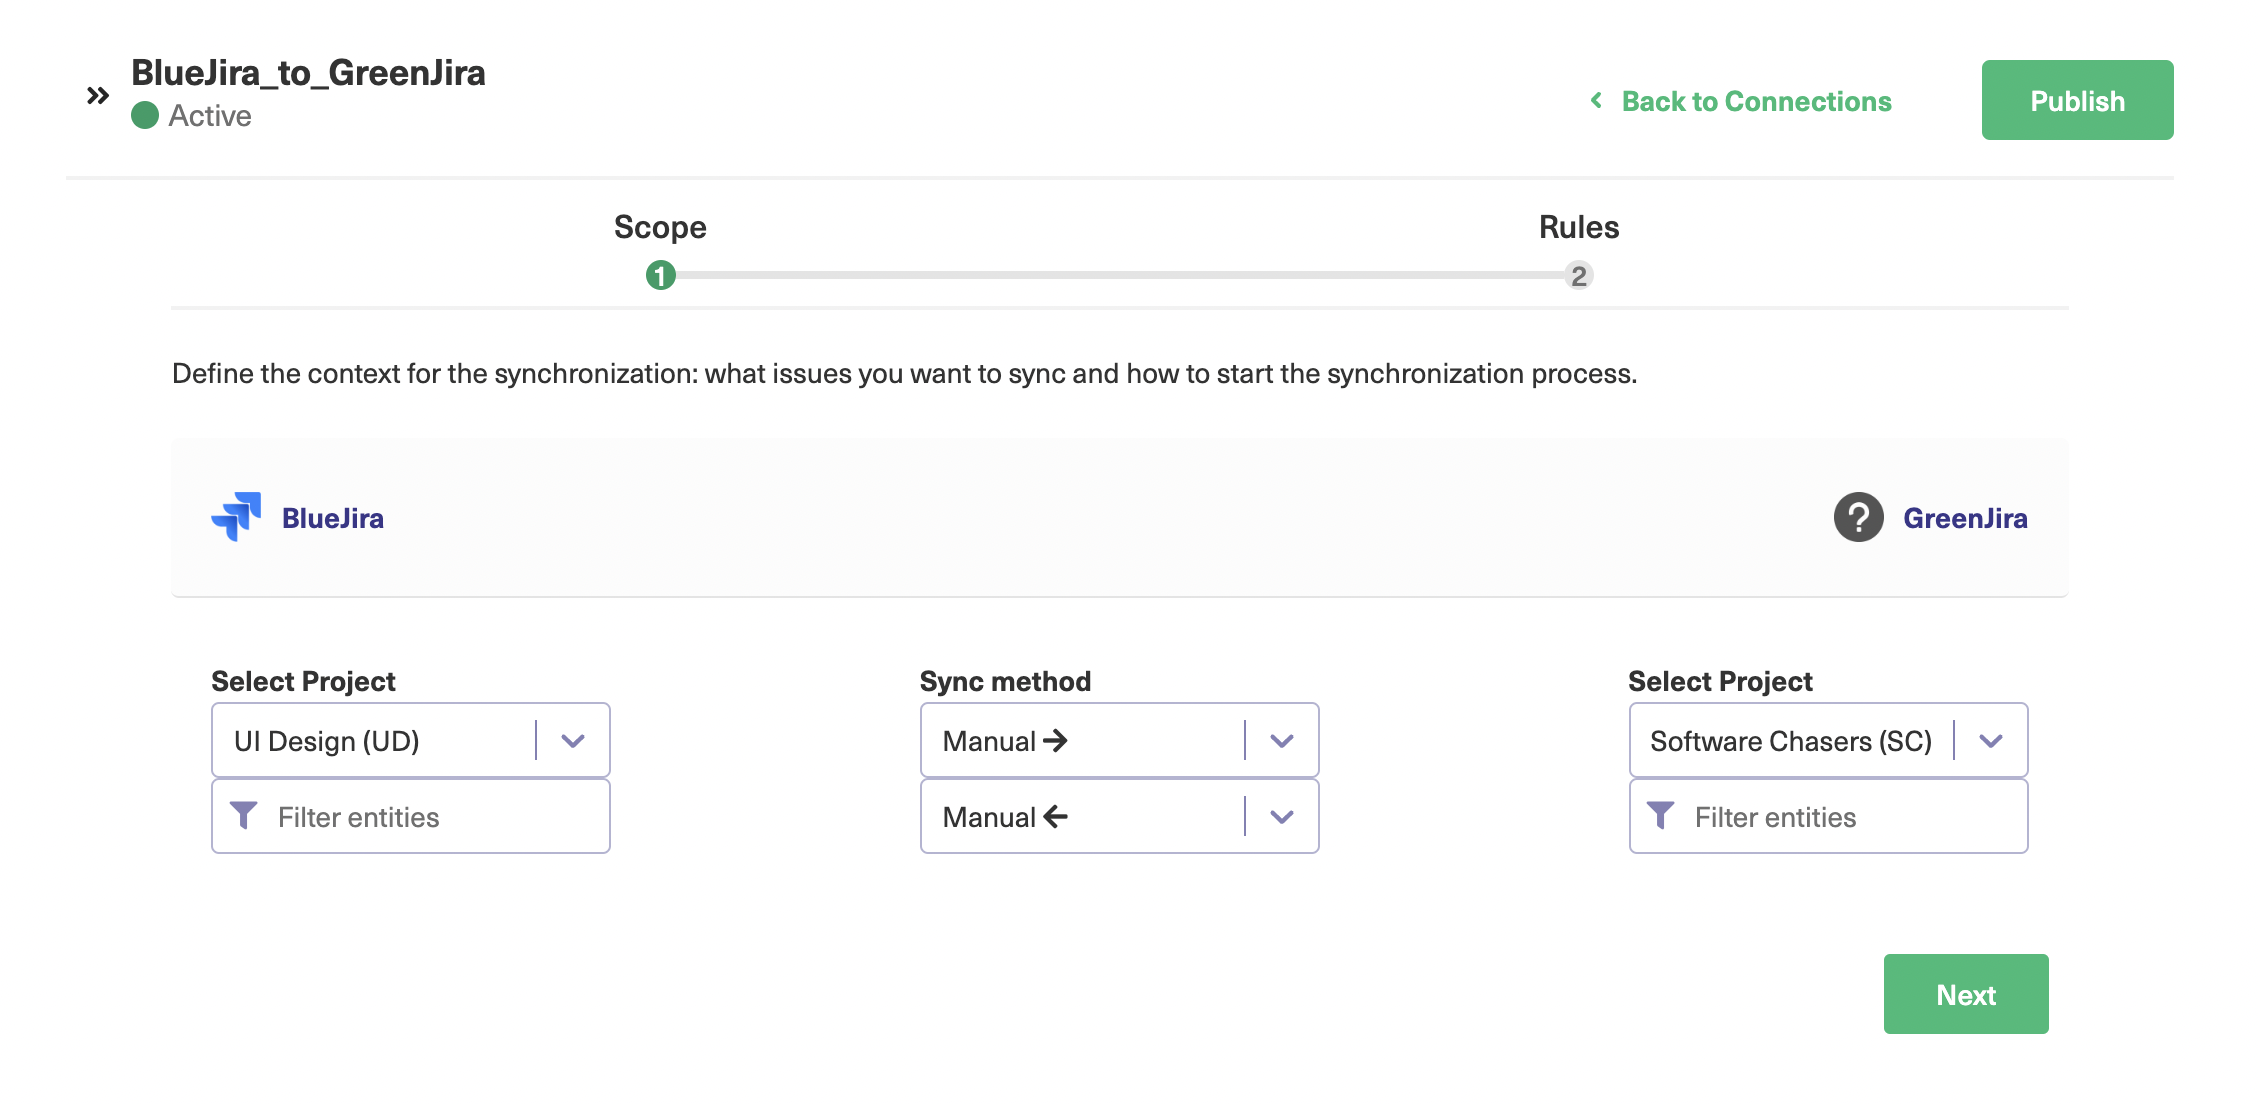Screen dimensions: 2258x1104
Task: Click the filter entities icon for GreenJira
Action: [x=1660, y=816]
